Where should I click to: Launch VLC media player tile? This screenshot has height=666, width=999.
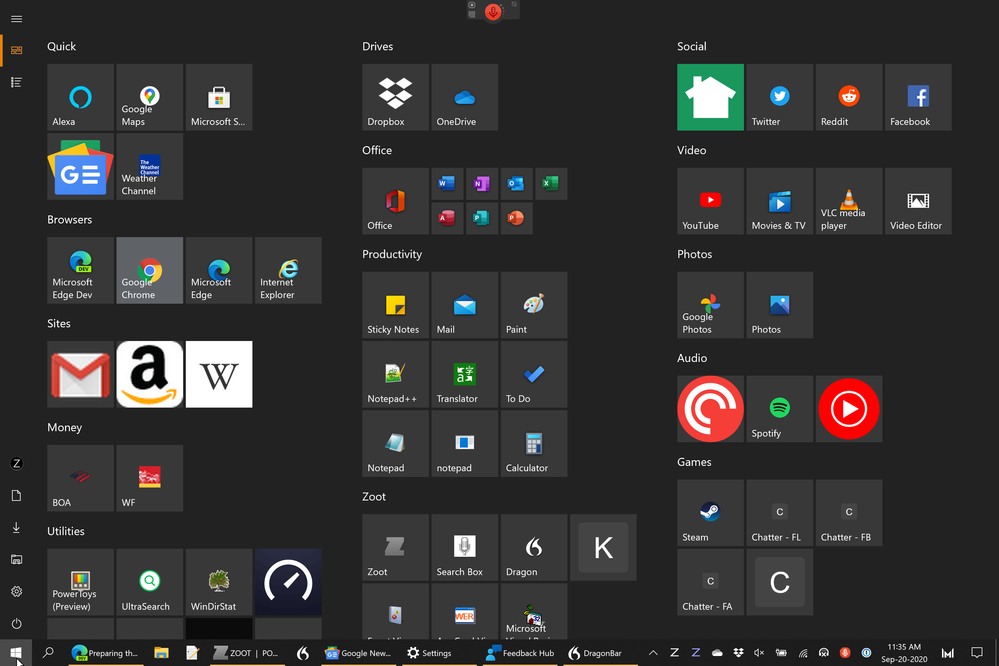pyautogui.click(x=849, y=201)
